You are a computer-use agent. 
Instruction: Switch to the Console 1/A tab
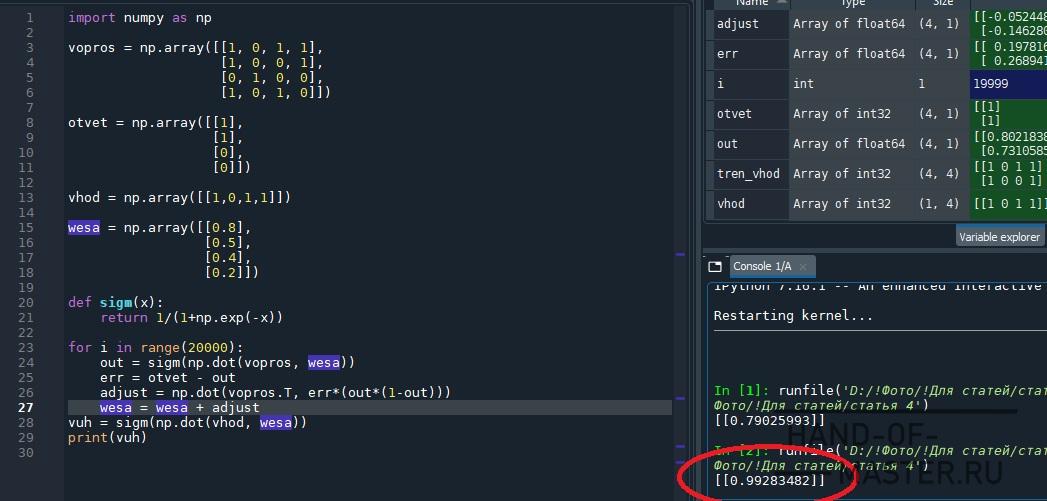pyautogui.click(x=761, y=267)
